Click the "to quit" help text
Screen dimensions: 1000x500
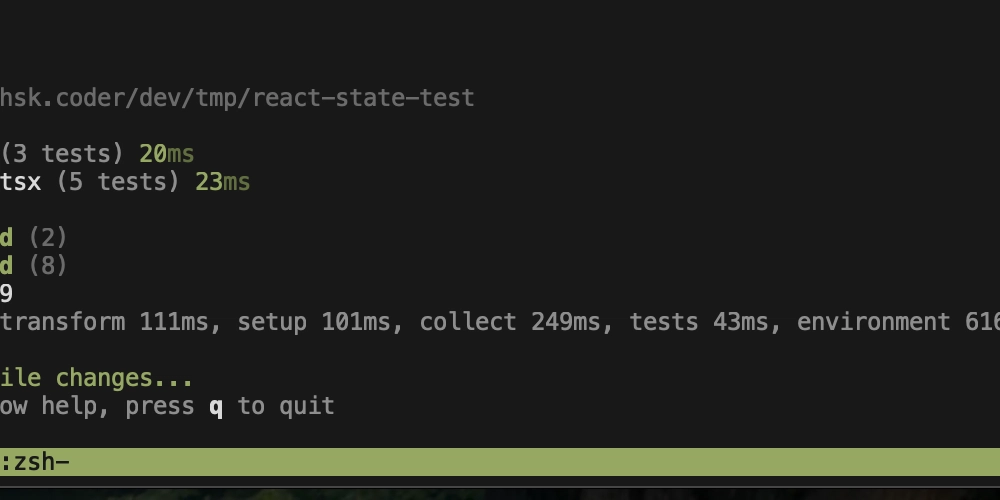pos(286,406)
